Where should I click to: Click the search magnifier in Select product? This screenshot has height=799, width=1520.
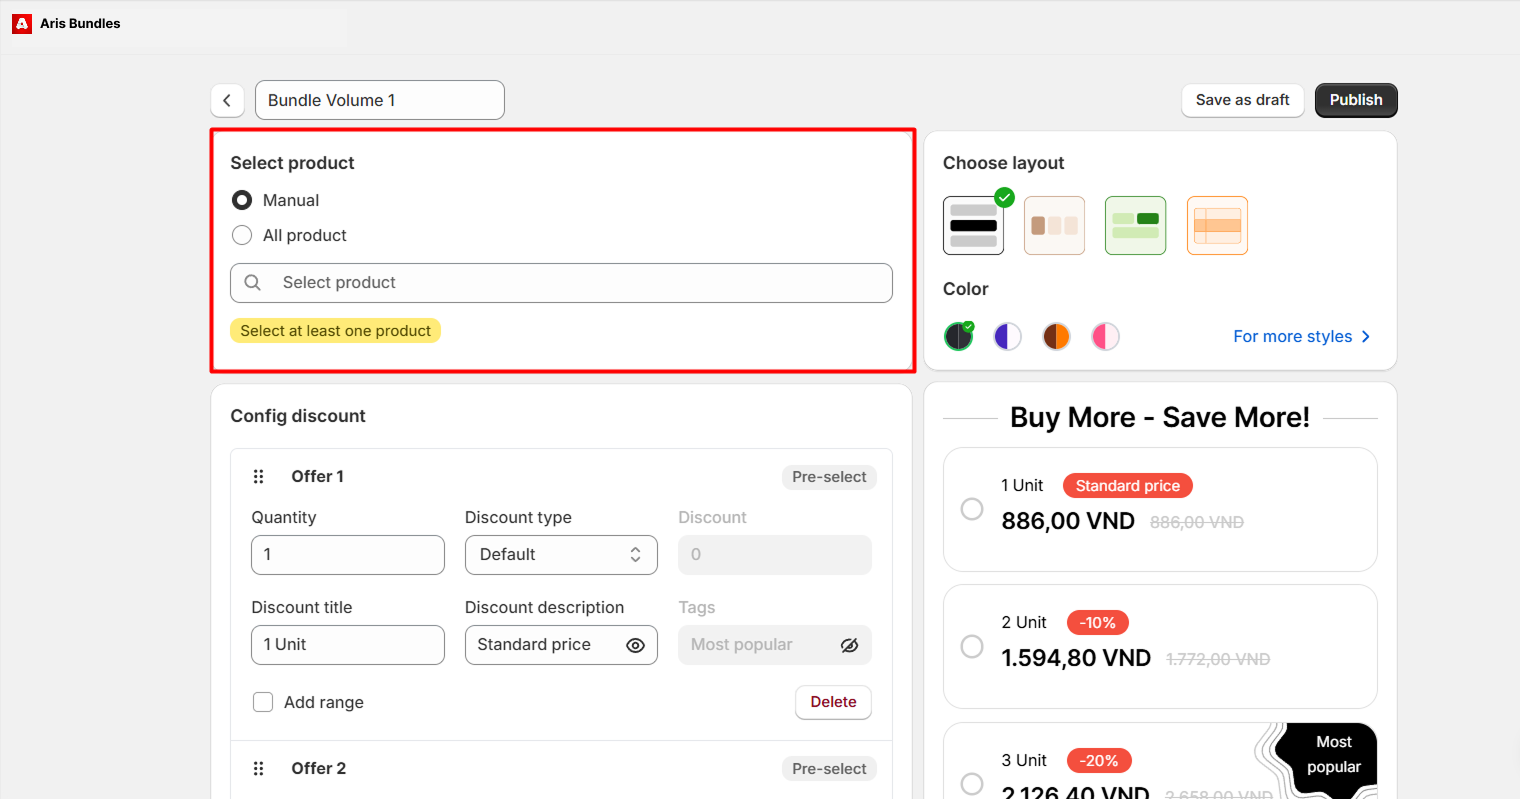pyautogui.click(x=253, y=283)
